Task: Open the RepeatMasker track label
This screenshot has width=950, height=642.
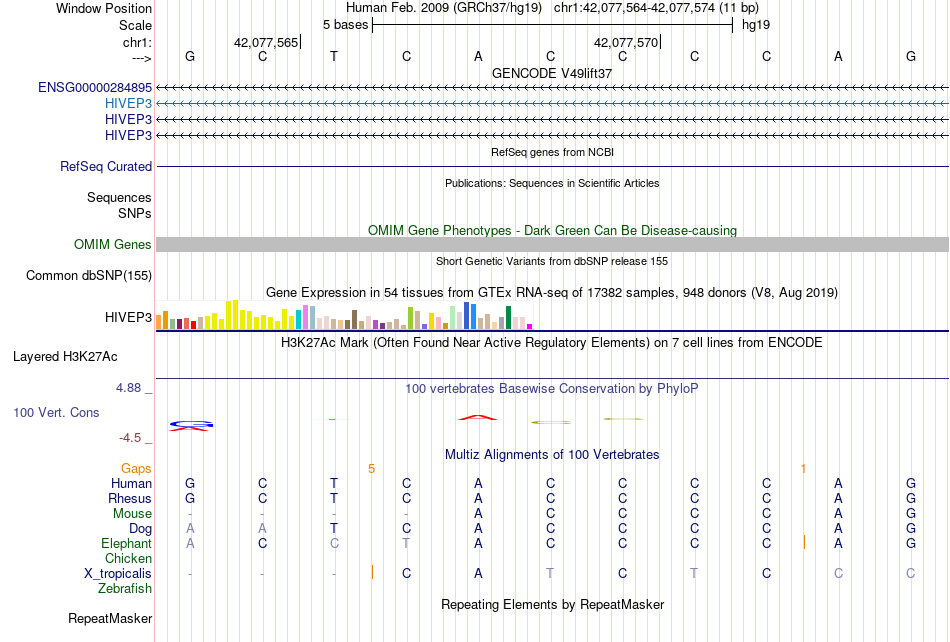Action: tap(110, 618)
